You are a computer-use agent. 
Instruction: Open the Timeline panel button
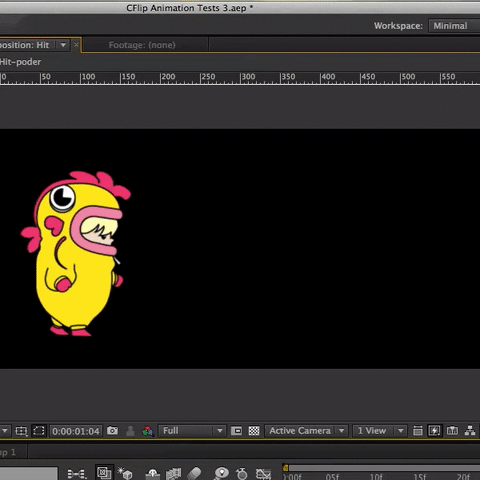452,431
